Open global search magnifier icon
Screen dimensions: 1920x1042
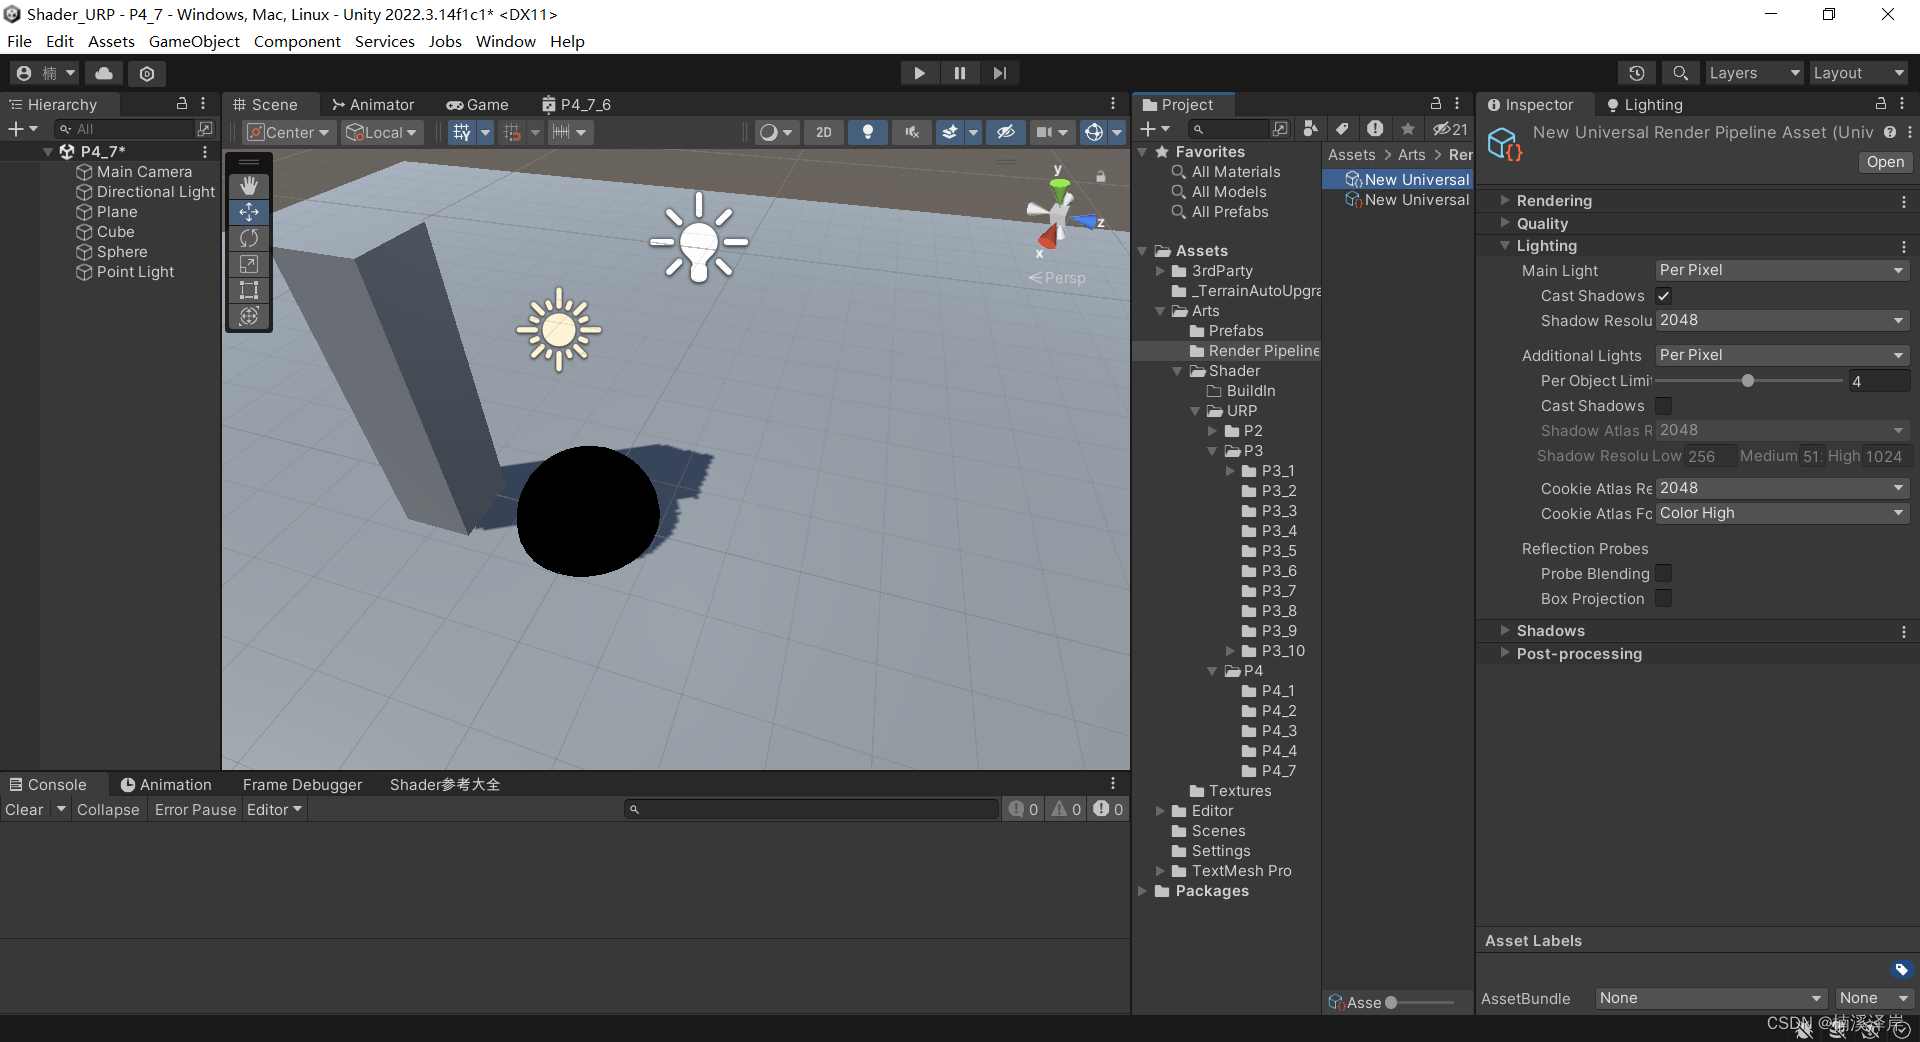point(1681,73)
